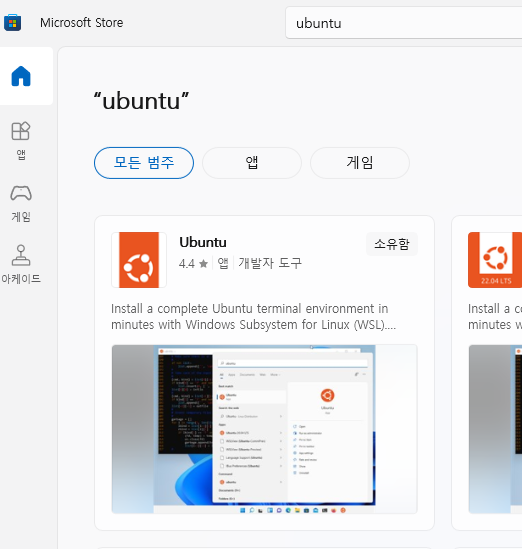
Task: Open the 아케이드 section in sidebar
Action: pos(21,265)
